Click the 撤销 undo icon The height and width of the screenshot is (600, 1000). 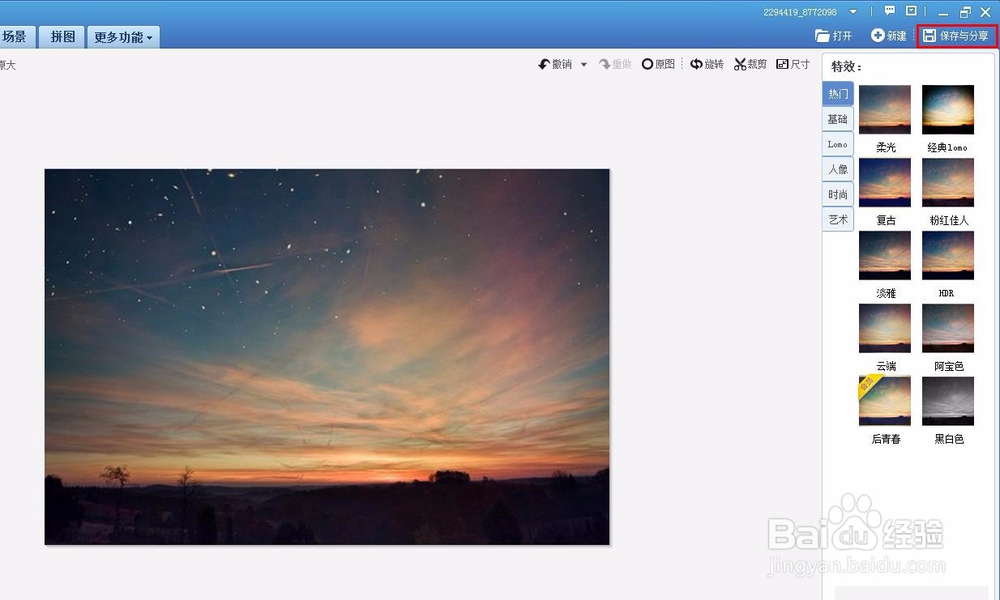tap(544, 64)
